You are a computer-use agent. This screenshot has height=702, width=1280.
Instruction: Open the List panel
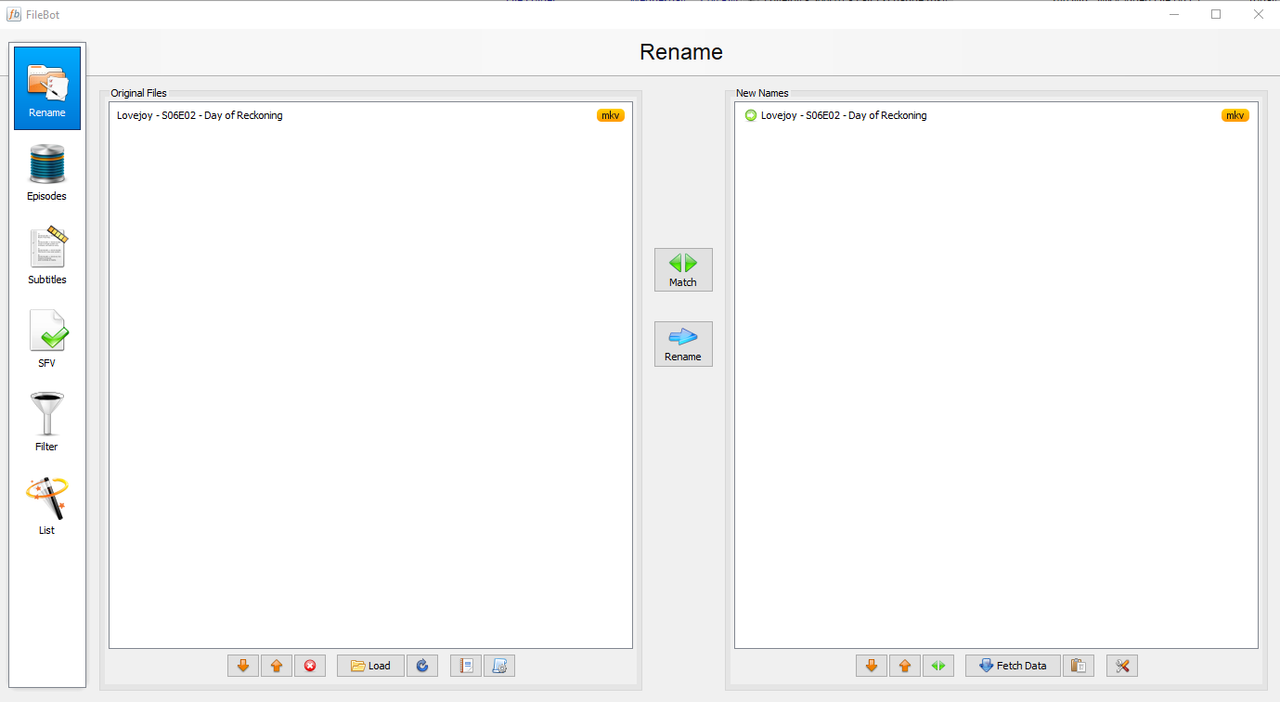47,506
